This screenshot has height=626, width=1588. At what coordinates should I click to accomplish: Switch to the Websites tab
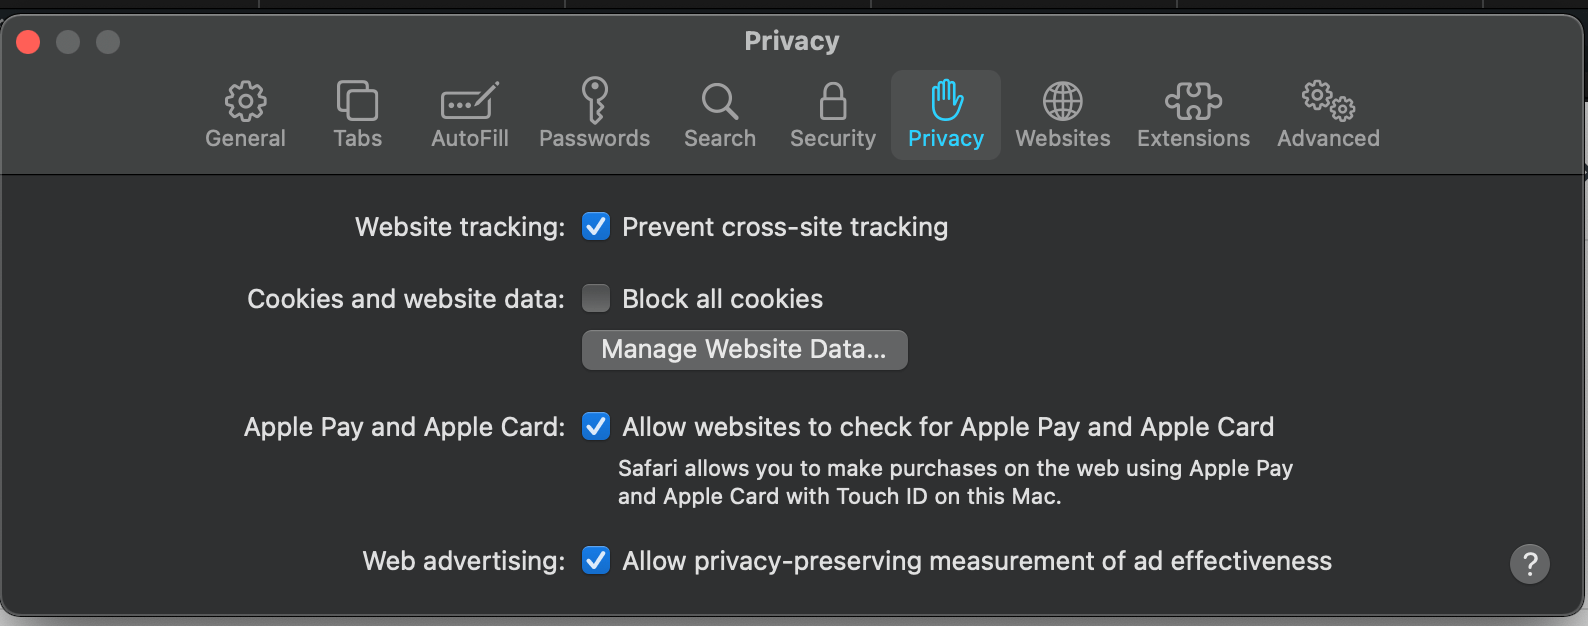[1062, 115]
